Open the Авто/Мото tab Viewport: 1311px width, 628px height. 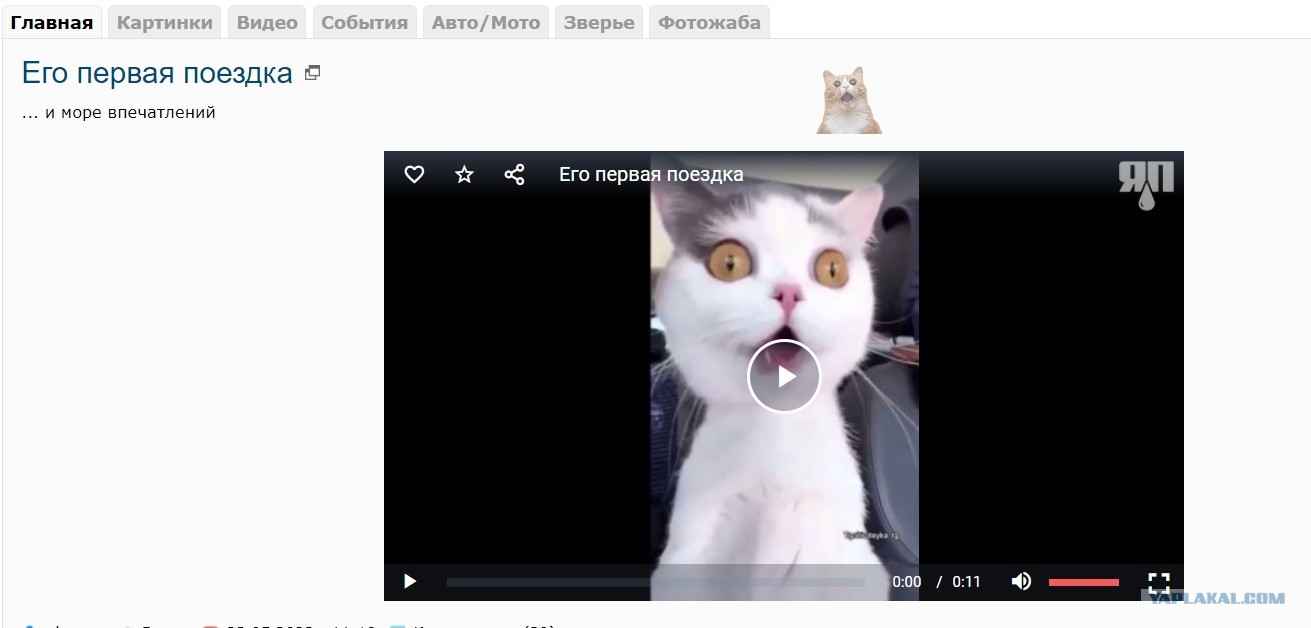[x=486, y=22]
